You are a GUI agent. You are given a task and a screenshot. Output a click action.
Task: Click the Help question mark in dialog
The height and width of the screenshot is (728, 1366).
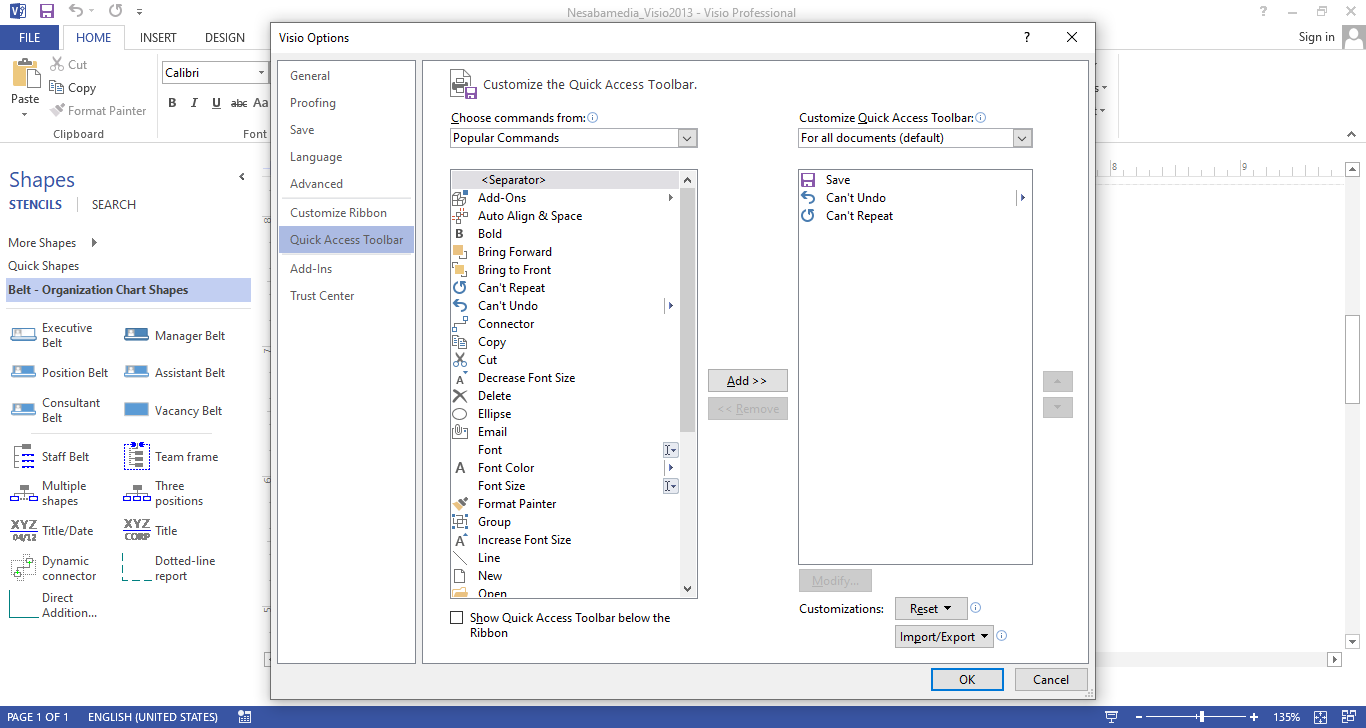(x=1026, y=38)
